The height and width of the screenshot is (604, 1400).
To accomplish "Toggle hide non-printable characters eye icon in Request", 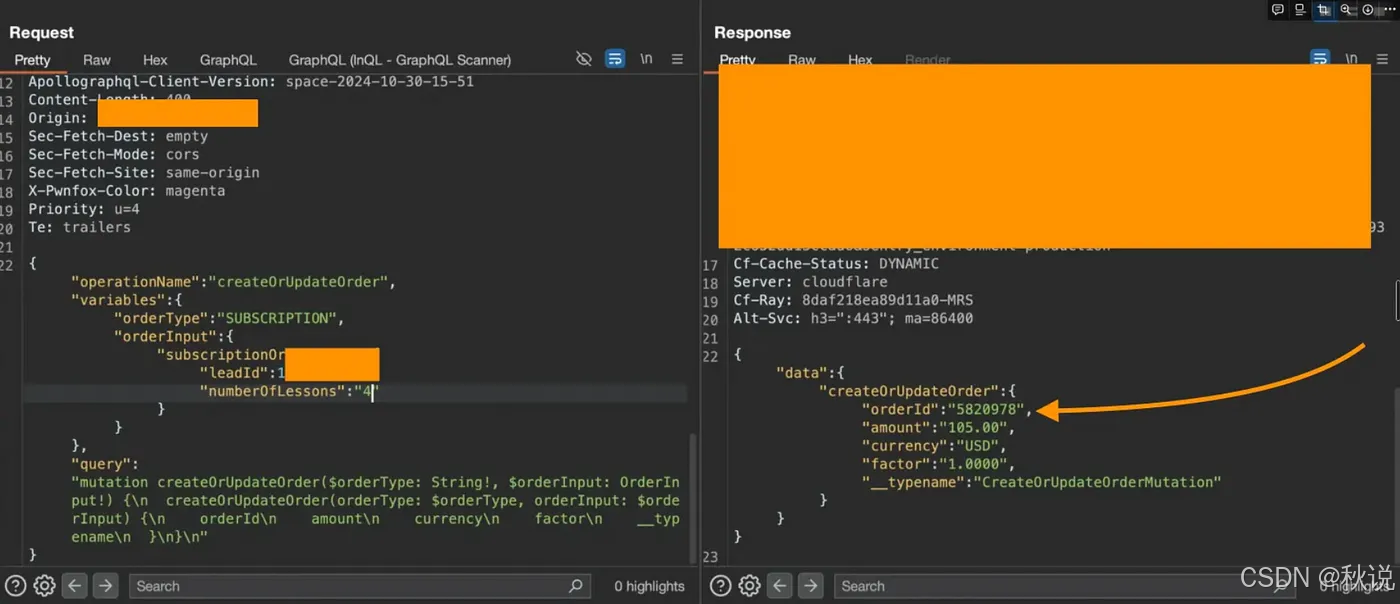I will tap(584, 59).
